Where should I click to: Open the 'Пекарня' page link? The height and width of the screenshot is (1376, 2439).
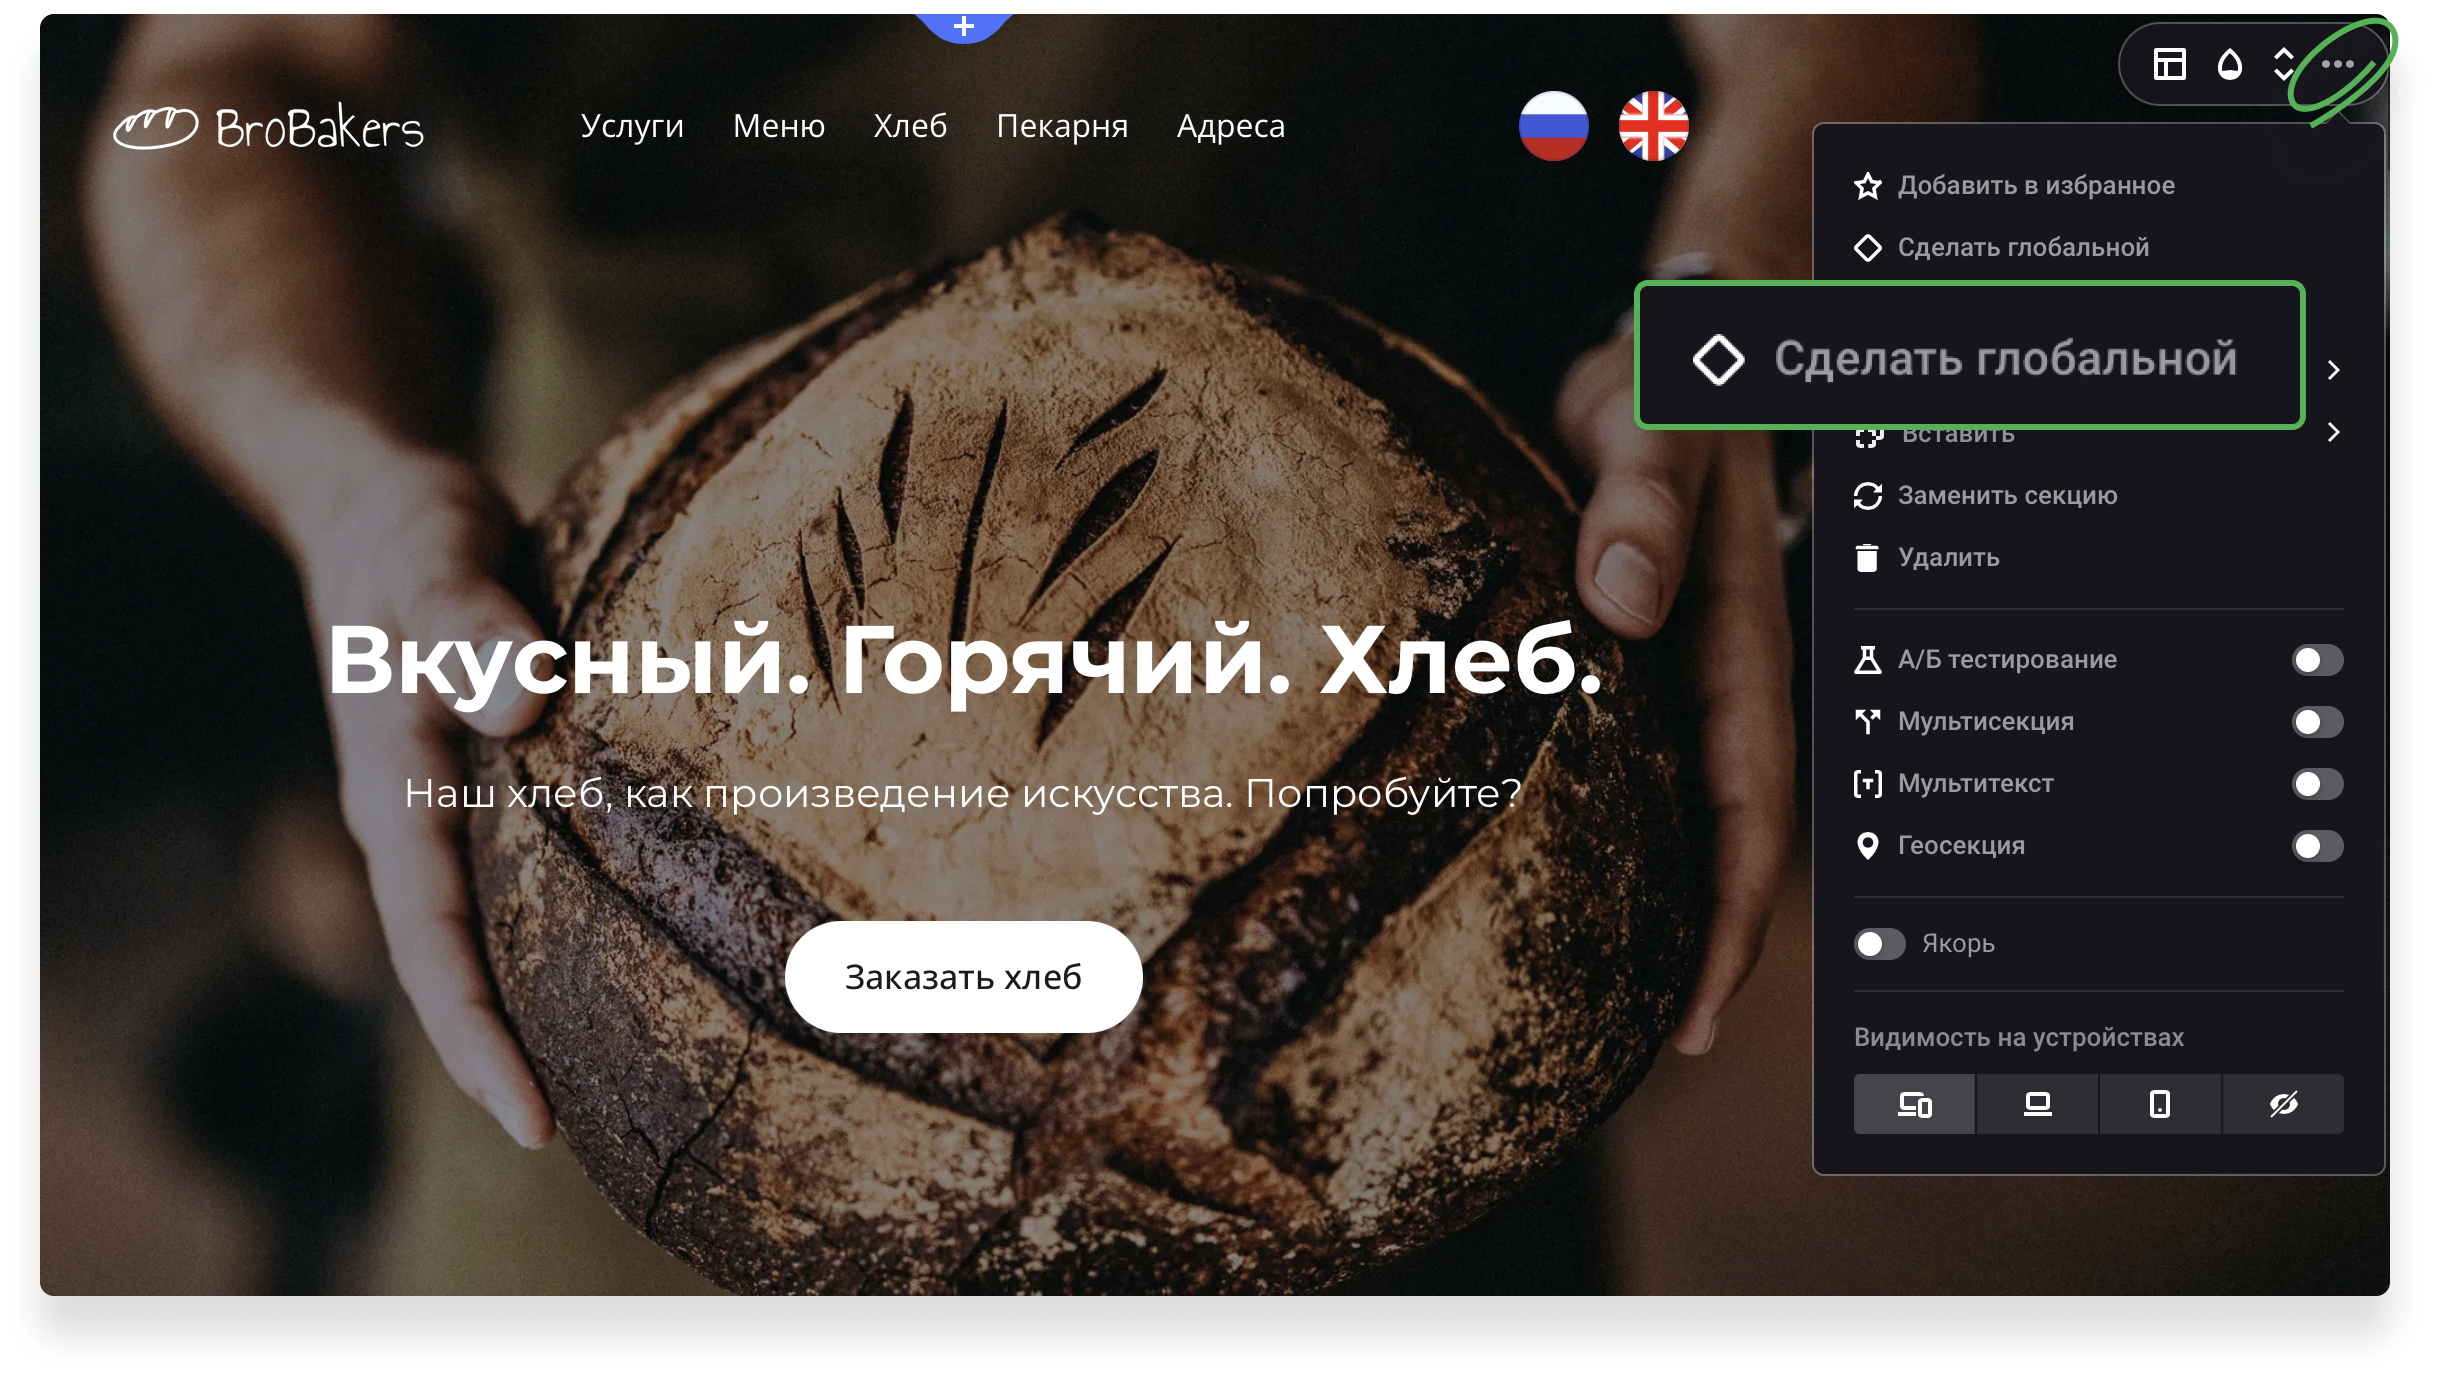1063,126
